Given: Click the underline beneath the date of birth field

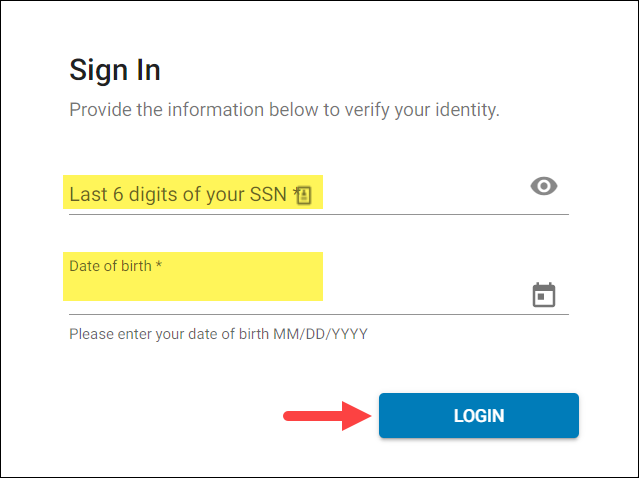Looking at the screenshot, I should (x=319, y=315).
